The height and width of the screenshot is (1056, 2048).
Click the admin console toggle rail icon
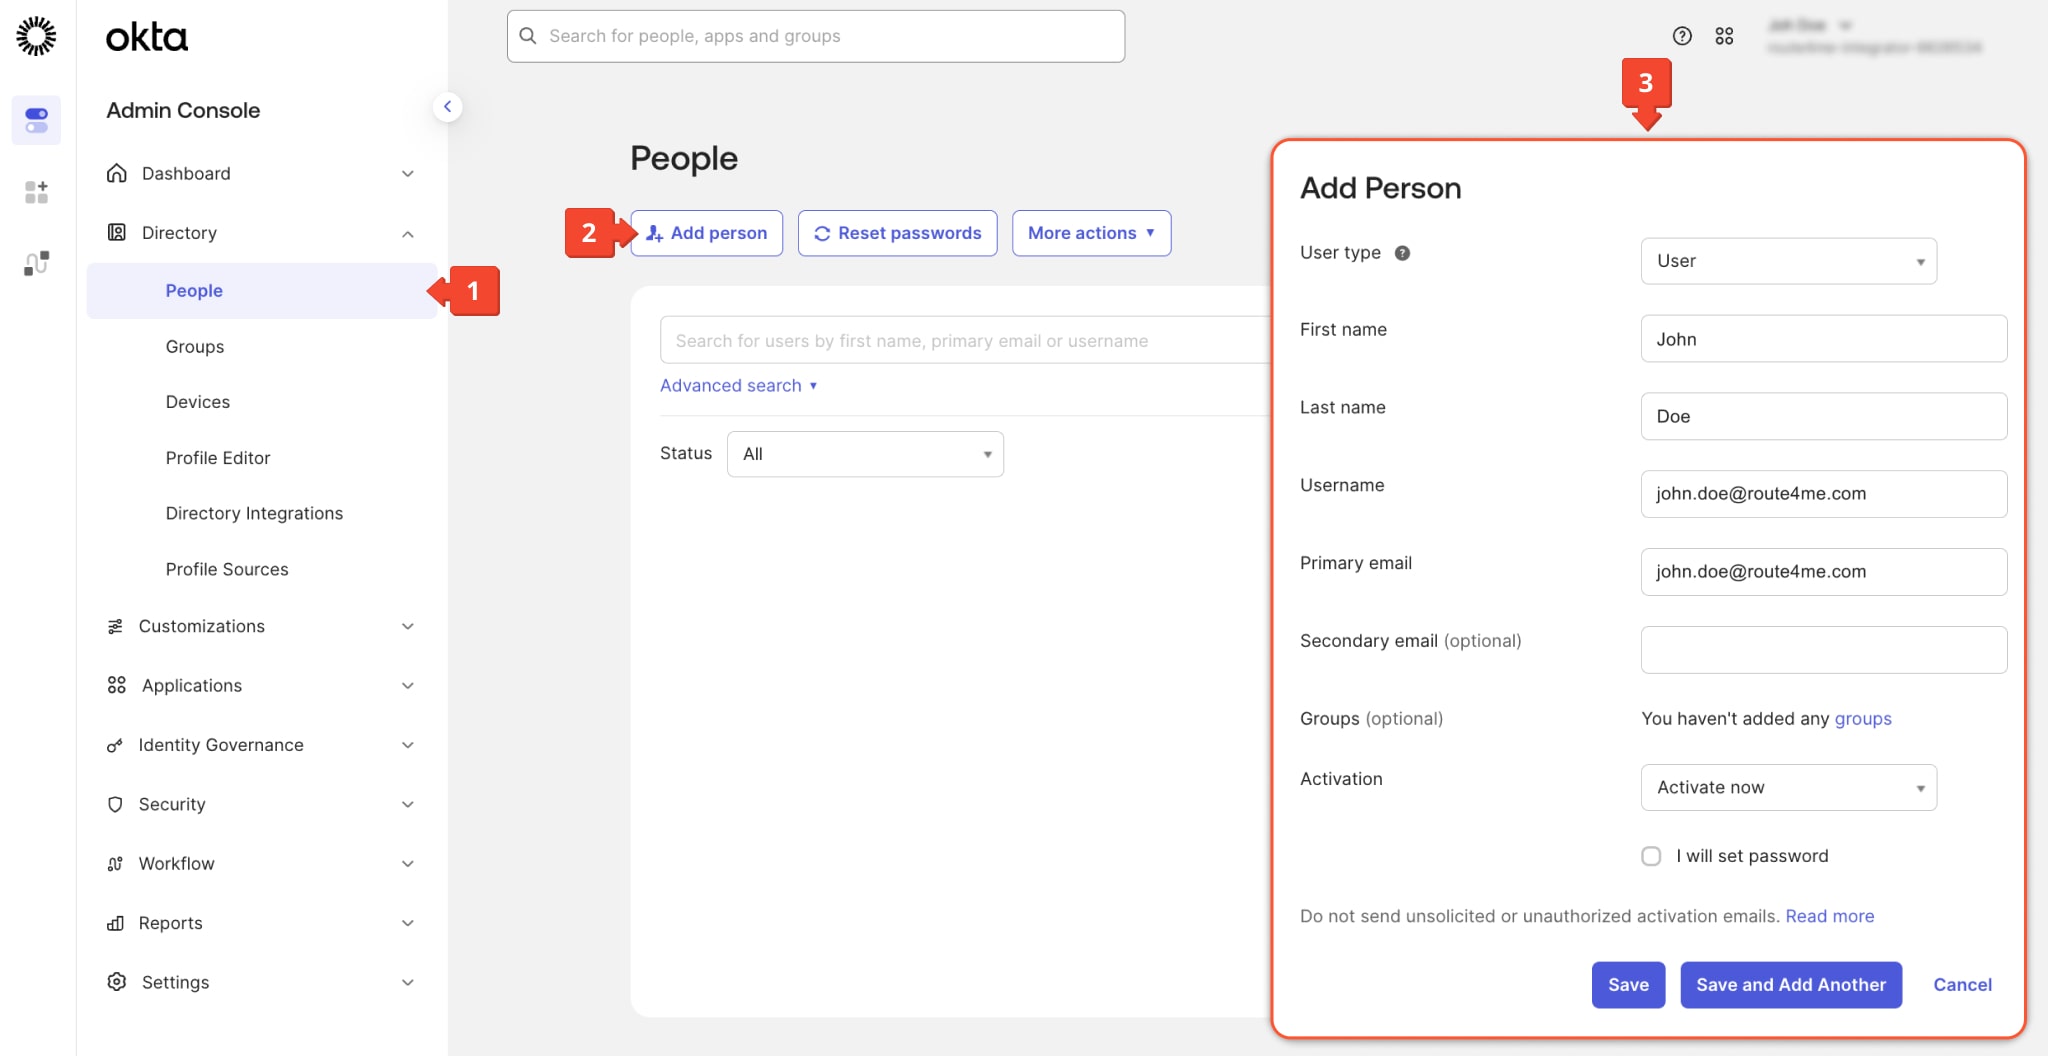(36, 120)
